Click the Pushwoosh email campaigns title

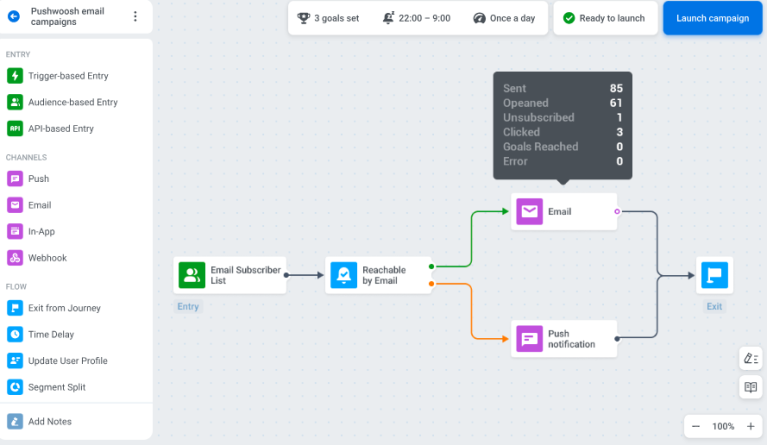tap(68, 17)
